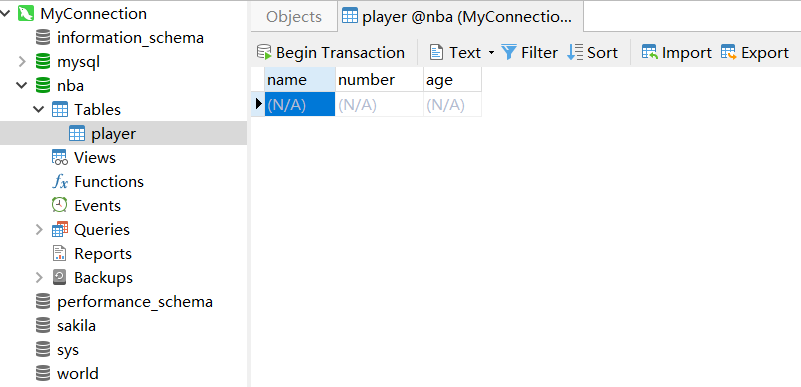
Task: Click the performance_schema database icon
Action: click(43, 302)
